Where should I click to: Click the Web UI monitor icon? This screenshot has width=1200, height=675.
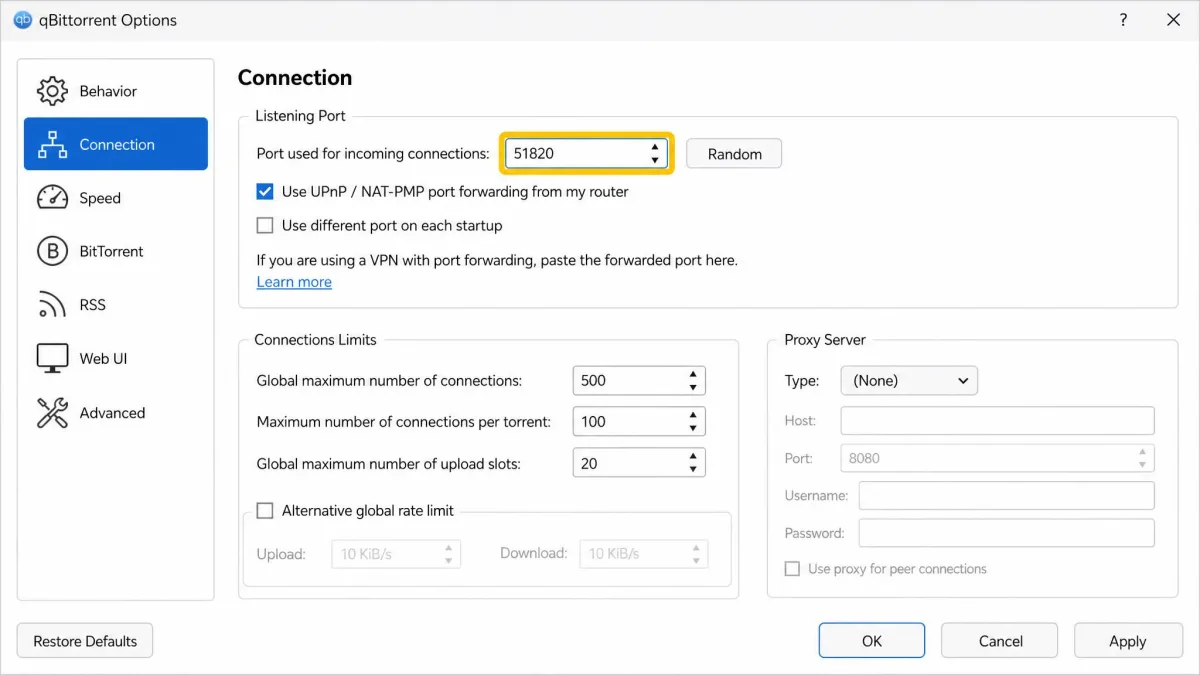pyautogui.click(x=52, y=358)
